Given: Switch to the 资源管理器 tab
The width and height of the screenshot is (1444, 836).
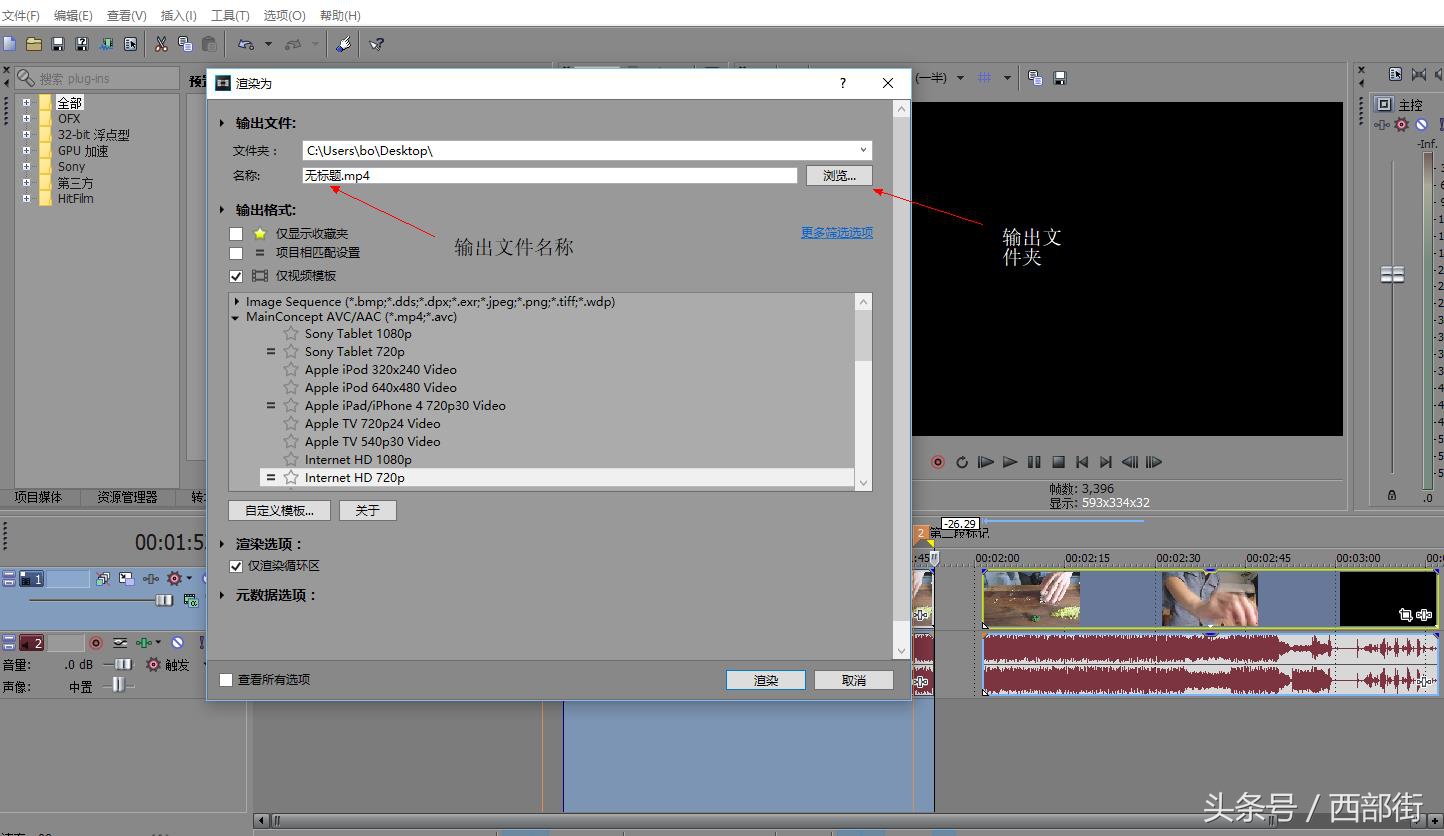Looking at the screenshot, I should point(127,497).
